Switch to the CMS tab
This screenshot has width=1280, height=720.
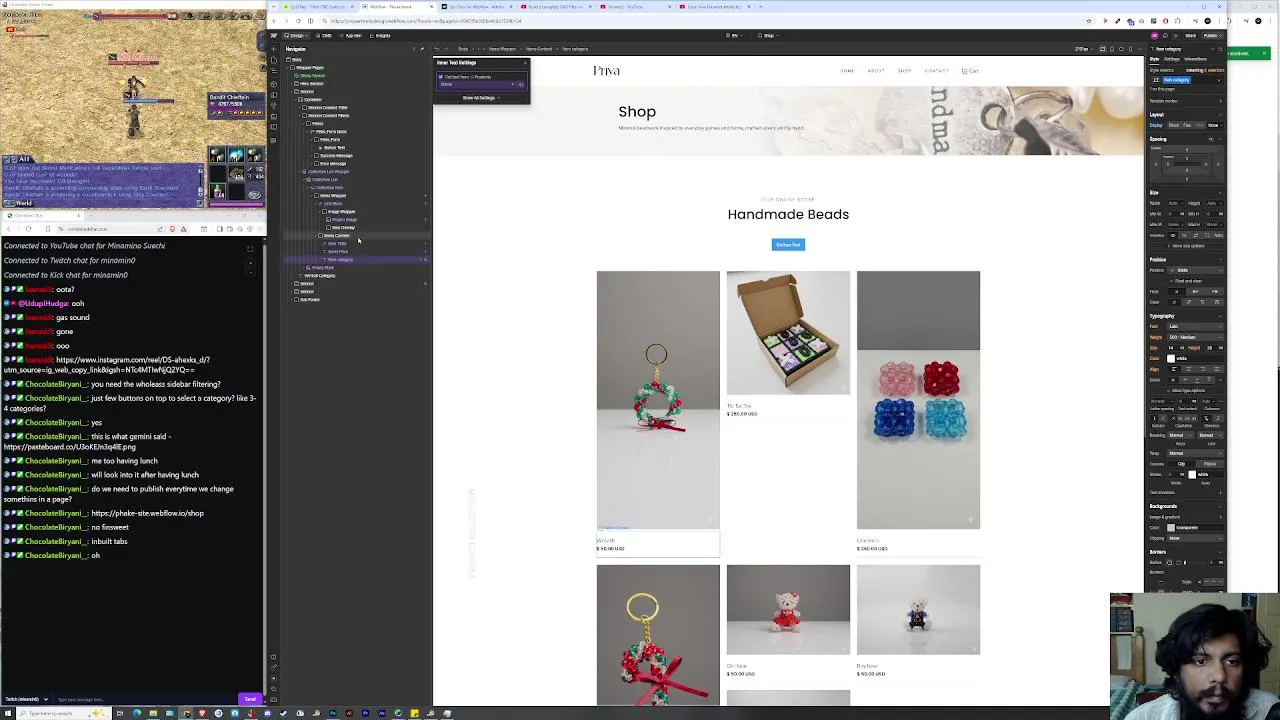[324, 36]
